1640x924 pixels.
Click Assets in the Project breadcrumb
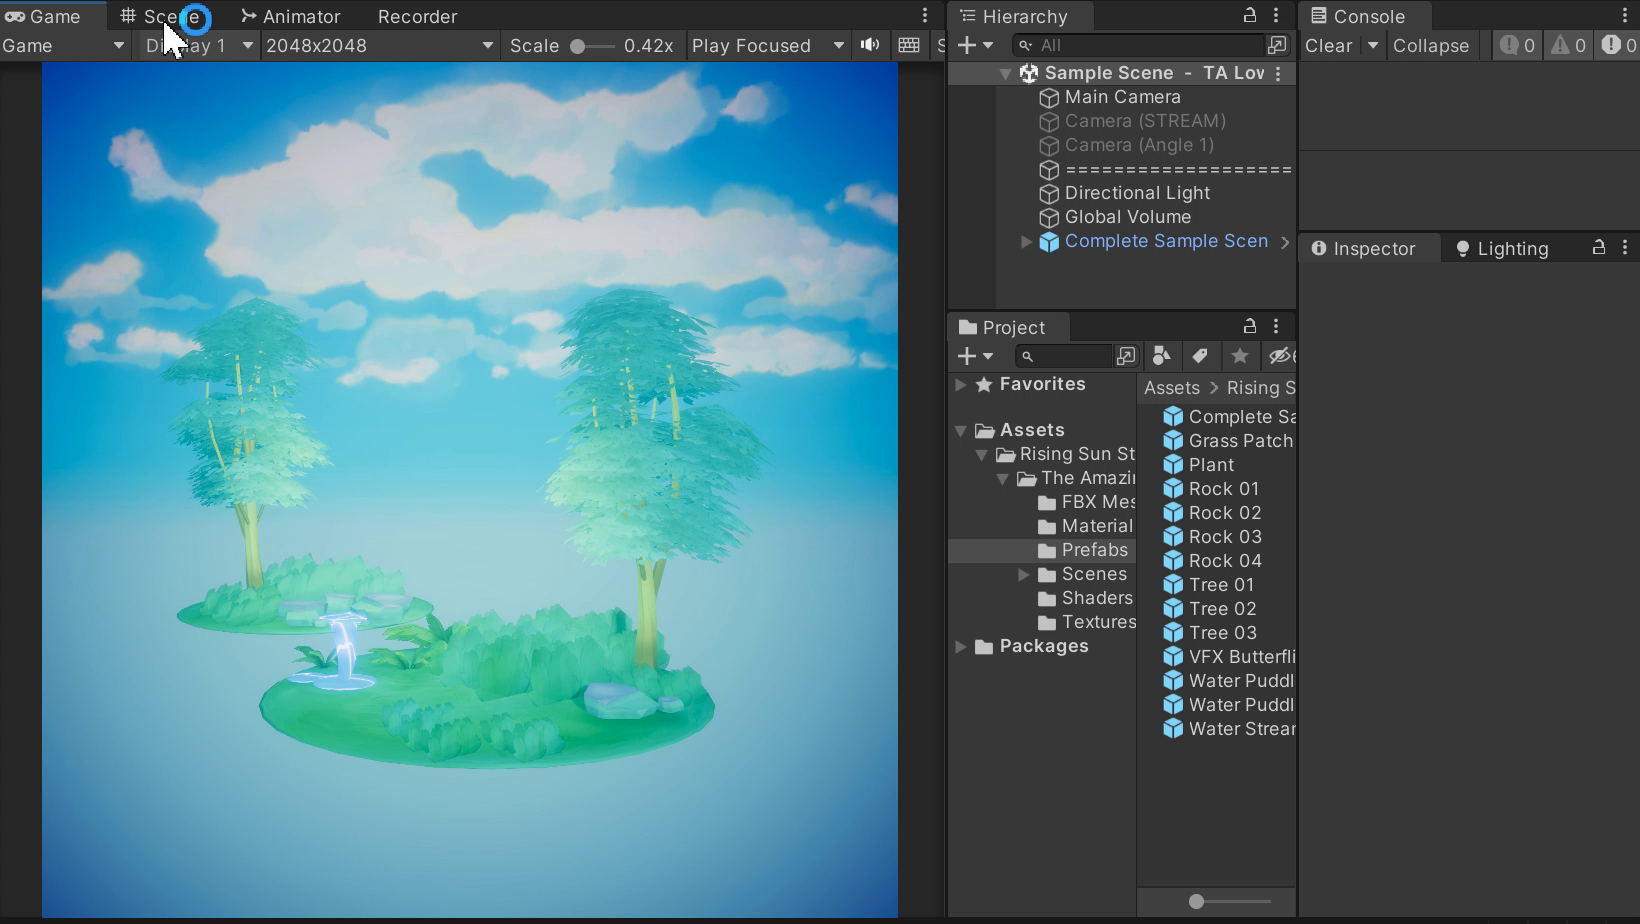[1172, 388]
